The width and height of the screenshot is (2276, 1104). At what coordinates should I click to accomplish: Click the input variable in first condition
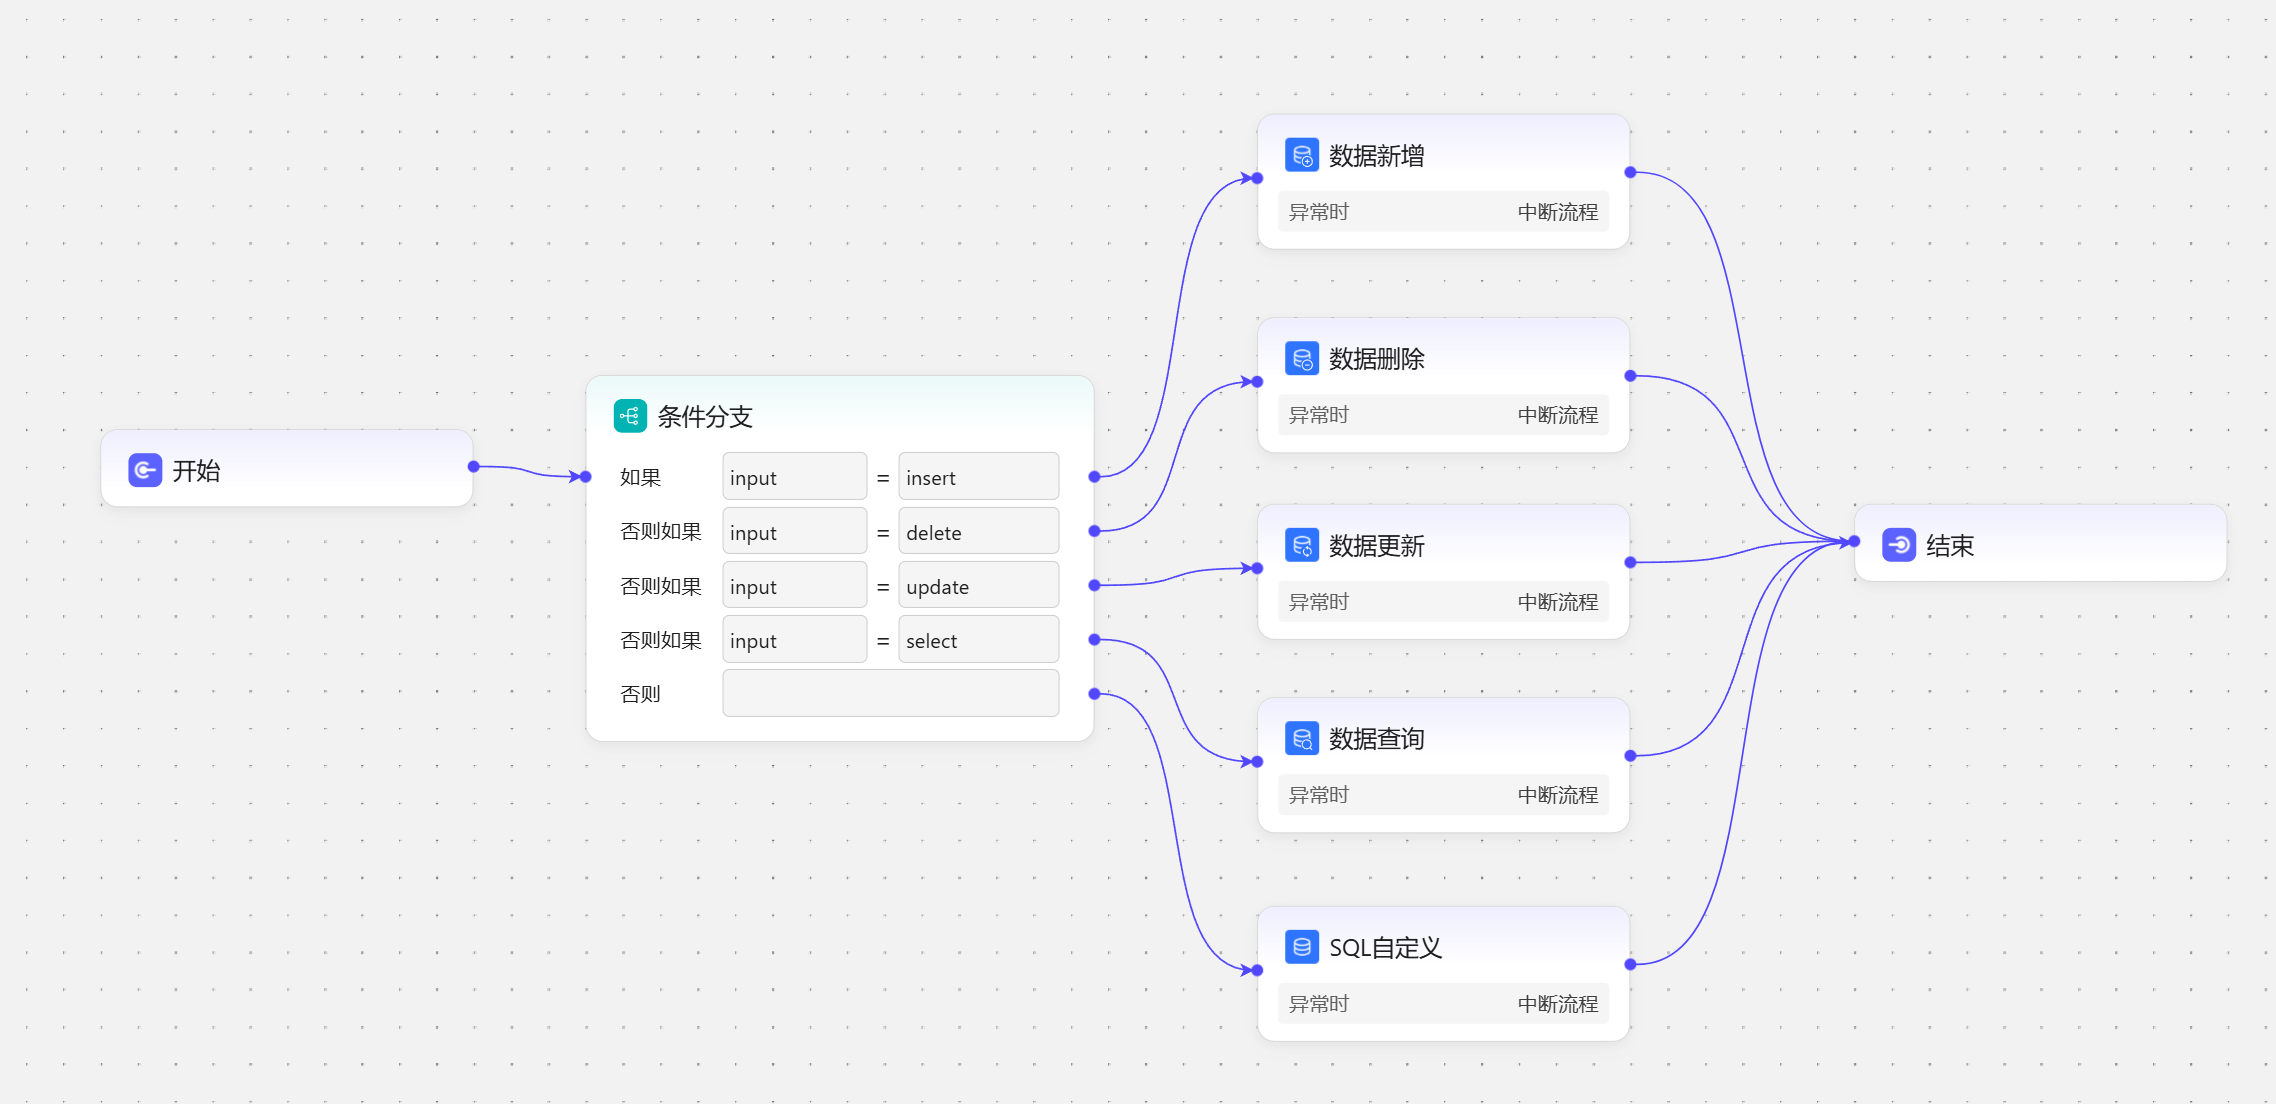pos(794,477)
